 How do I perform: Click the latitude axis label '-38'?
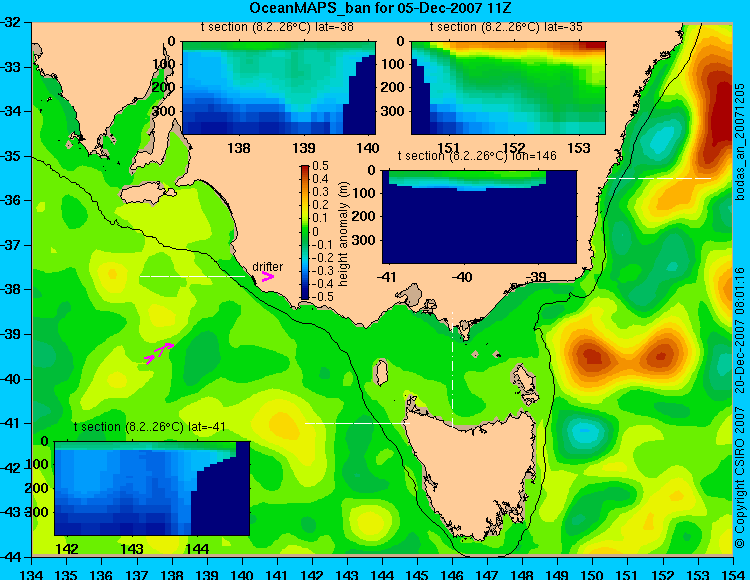11,290
